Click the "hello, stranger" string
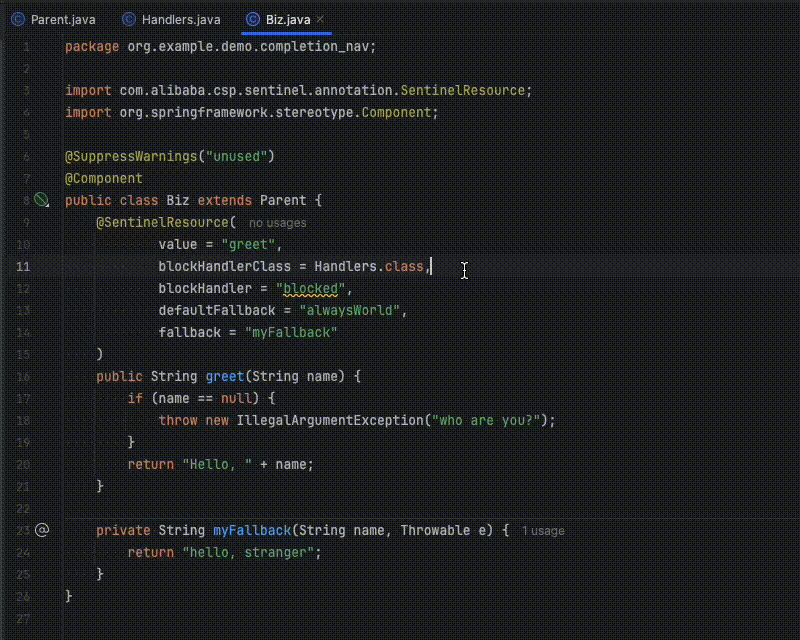 248,552
